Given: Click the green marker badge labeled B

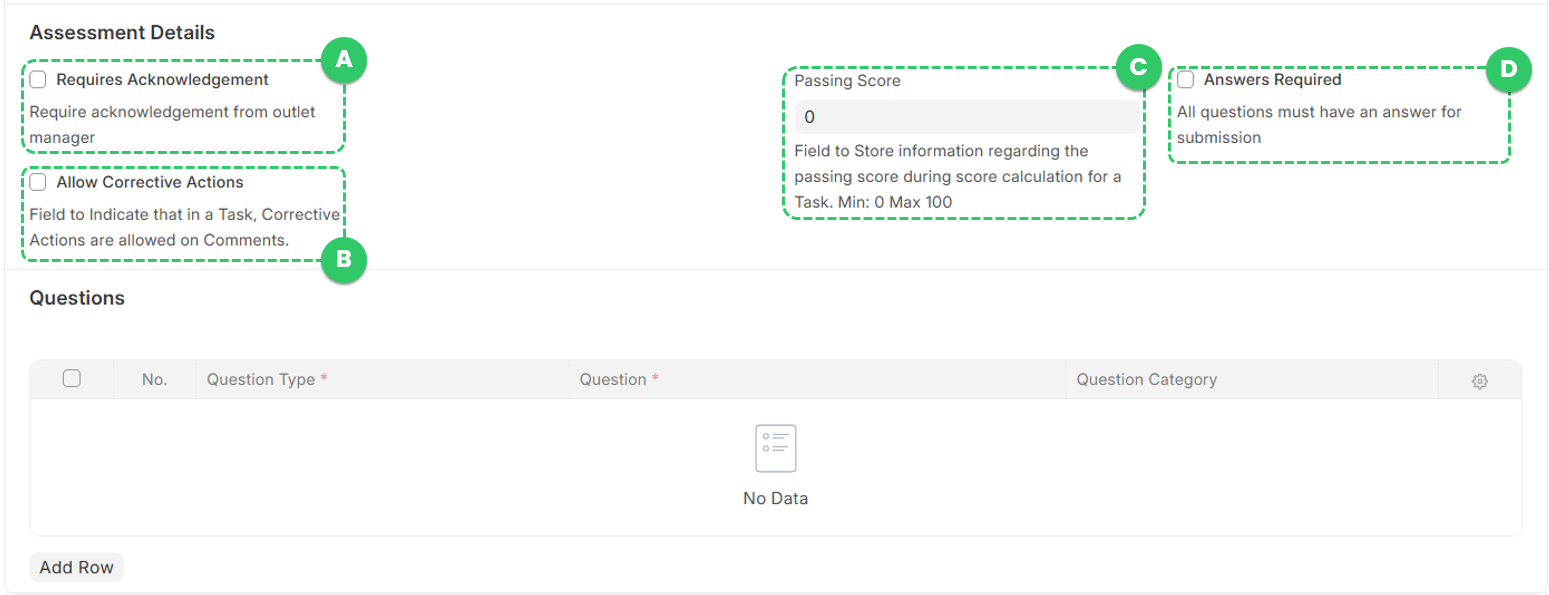Looking at the screenshot, I should [344, 260].
